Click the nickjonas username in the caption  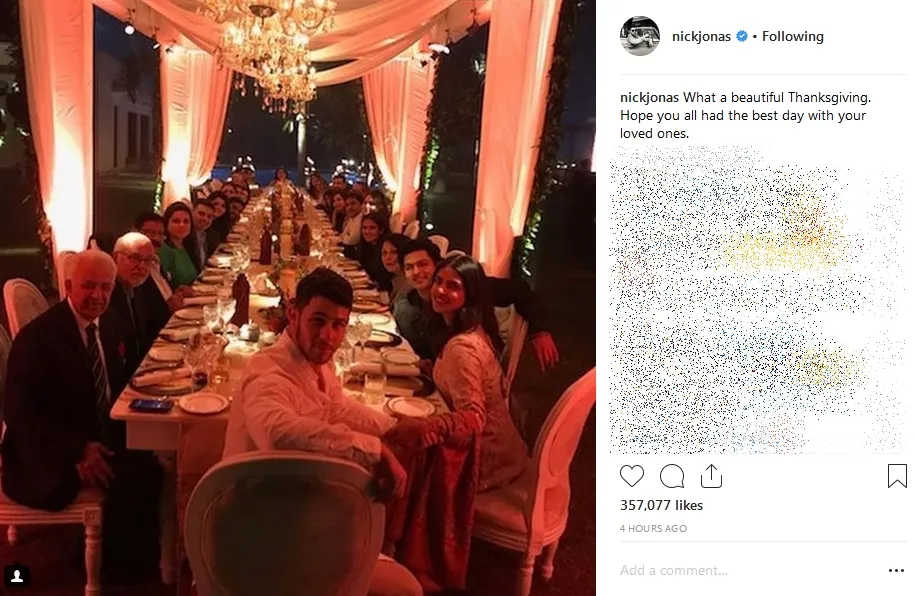(x=650, y=98)
